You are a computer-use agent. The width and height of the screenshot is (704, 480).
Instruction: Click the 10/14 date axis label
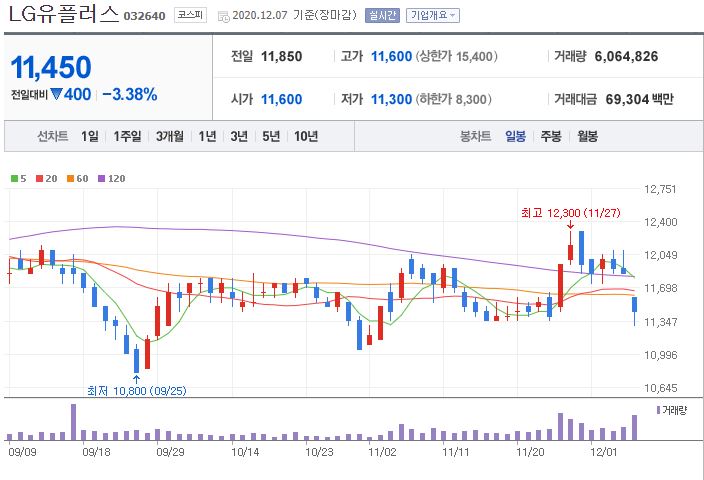coord(245,451)
